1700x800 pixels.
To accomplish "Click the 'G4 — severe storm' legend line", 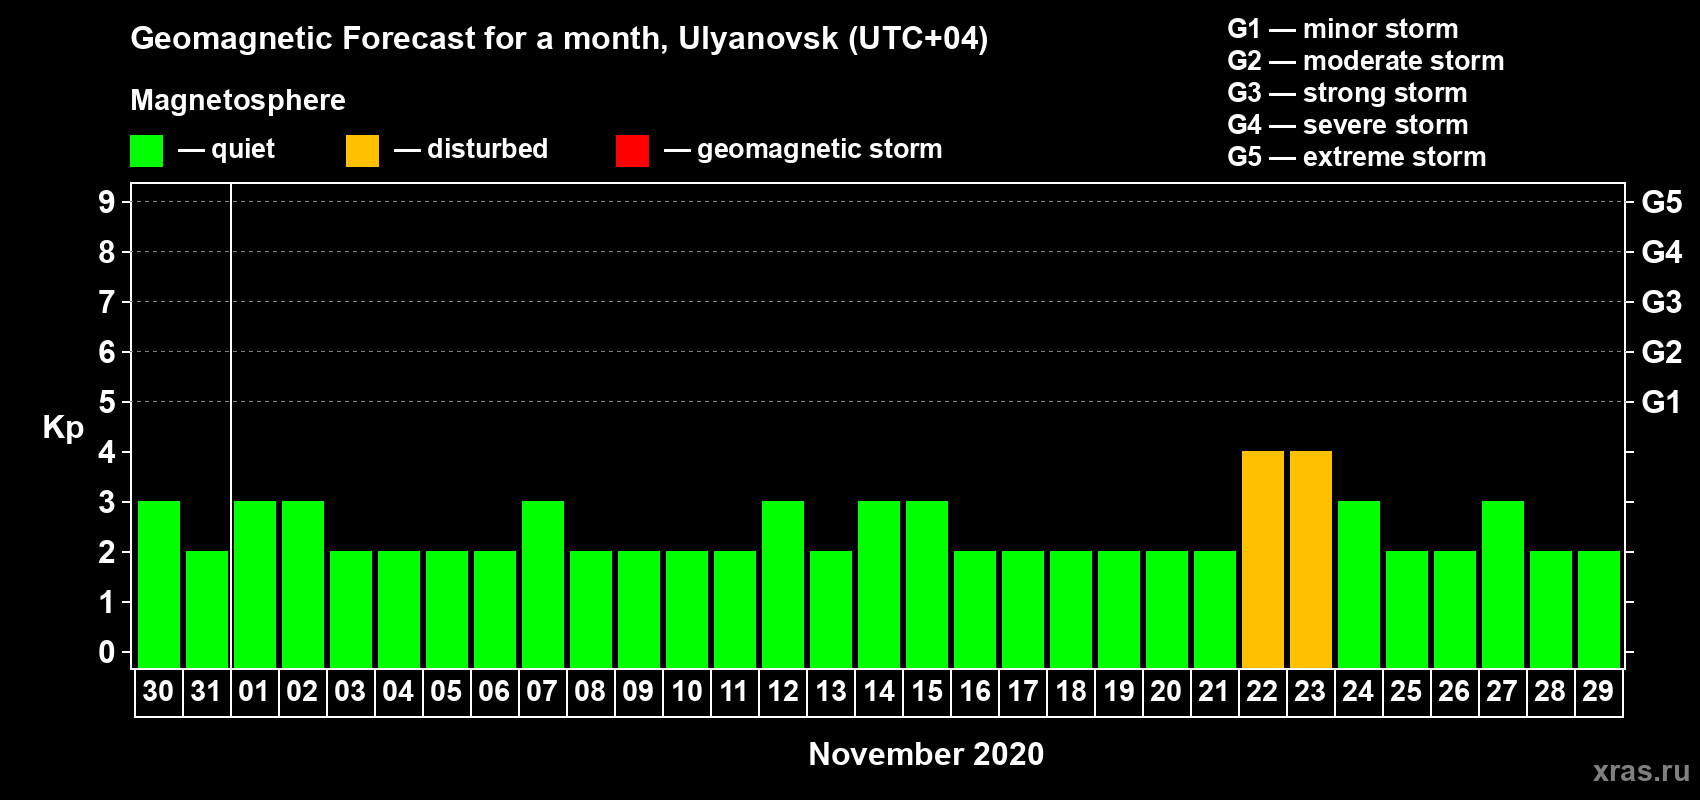I will coord(1348,125).
